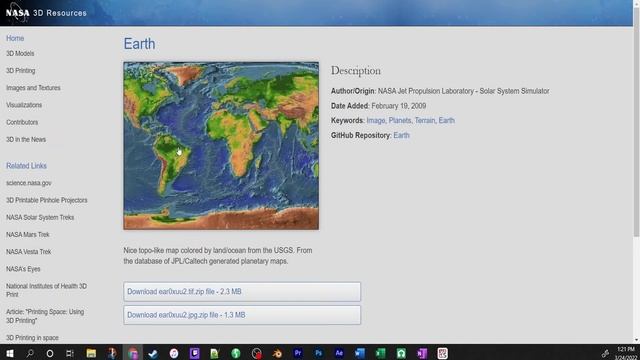640x360 pixels.
Task: Click the Earth page heading
Action: pos(139,44)
